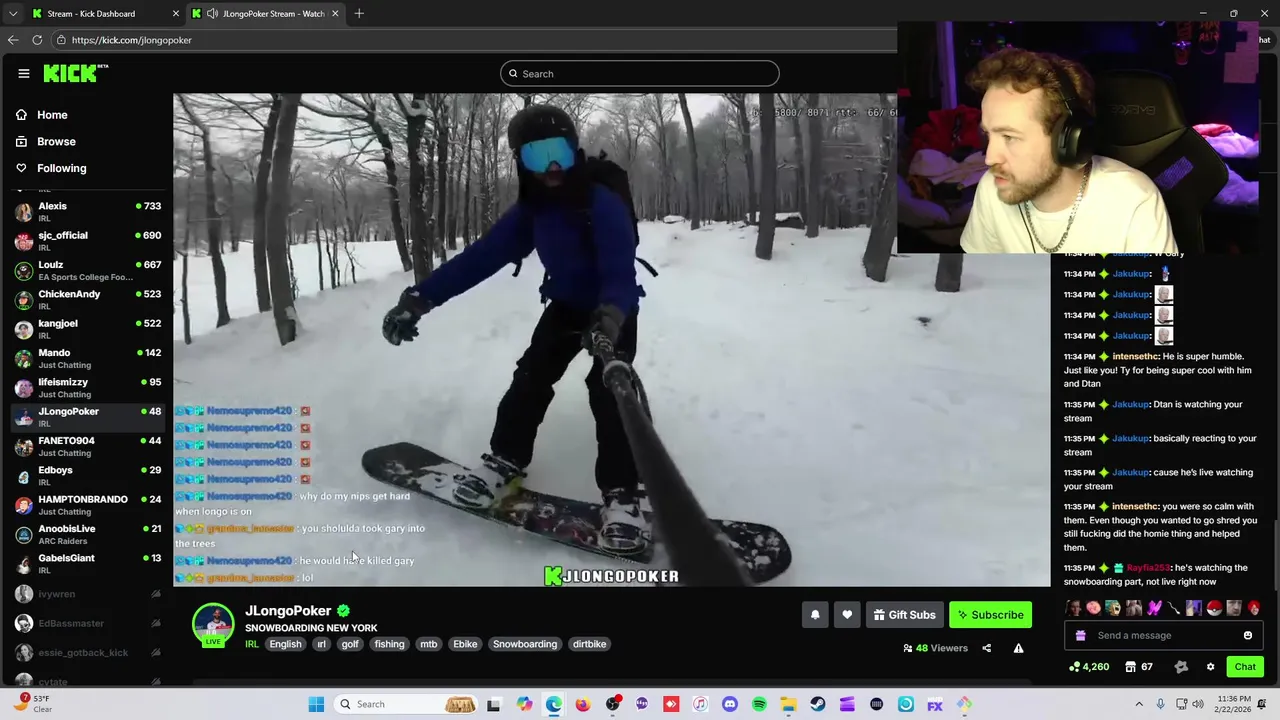Open FANETO904 channel in sidebar
1280x720 pixels.
click(88, 446)
